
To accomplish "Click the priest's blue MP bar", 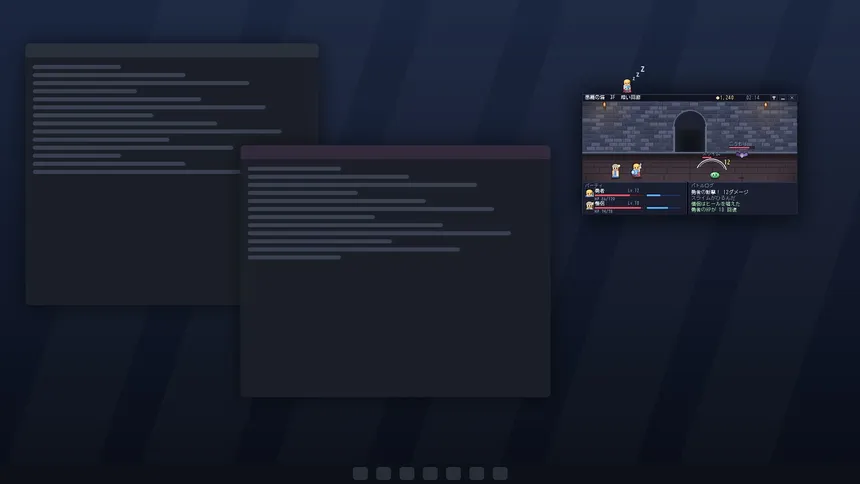I will [664, 208].
